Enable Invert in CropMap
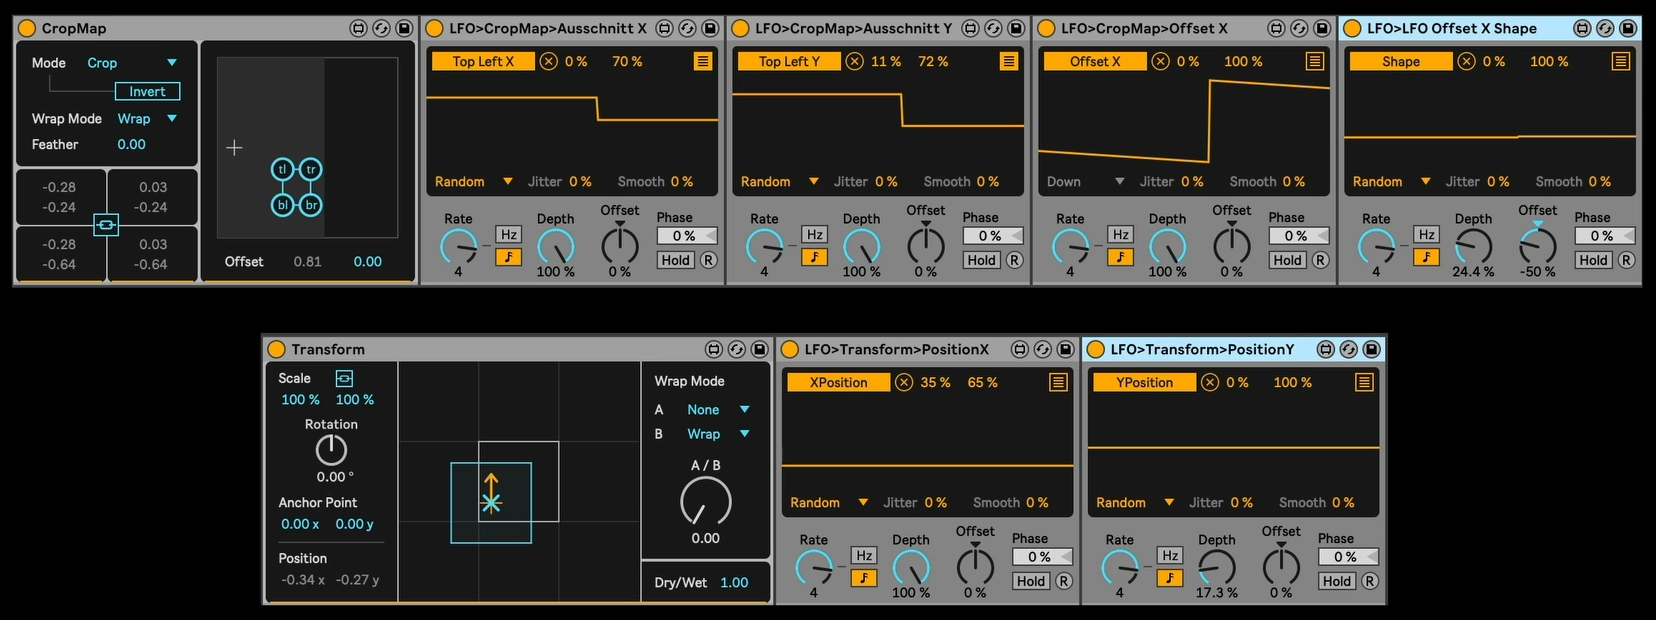Image resolution: width=1656 pixels, height=620 pixels. click(x=147, y=91)
